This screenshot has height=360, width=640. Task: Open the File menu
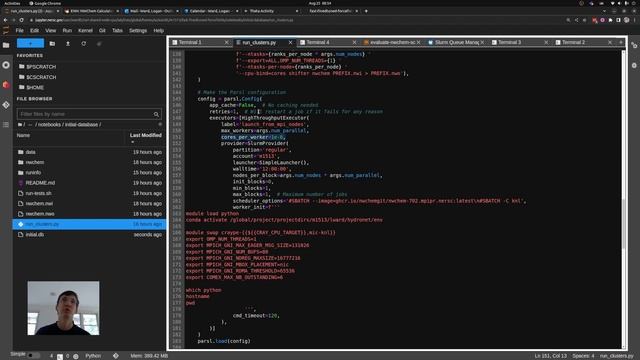[x=20, y=31]
